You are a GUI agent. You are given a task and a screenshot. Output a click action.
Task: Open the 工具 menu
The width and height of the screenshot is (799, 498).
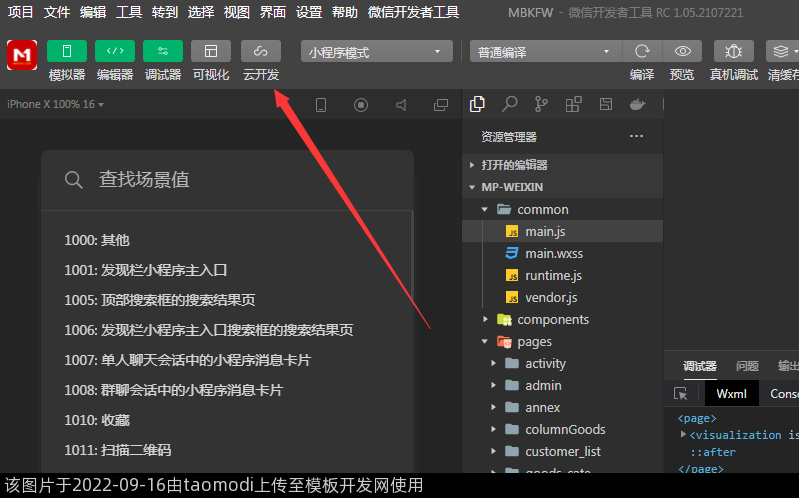point(129,12)
